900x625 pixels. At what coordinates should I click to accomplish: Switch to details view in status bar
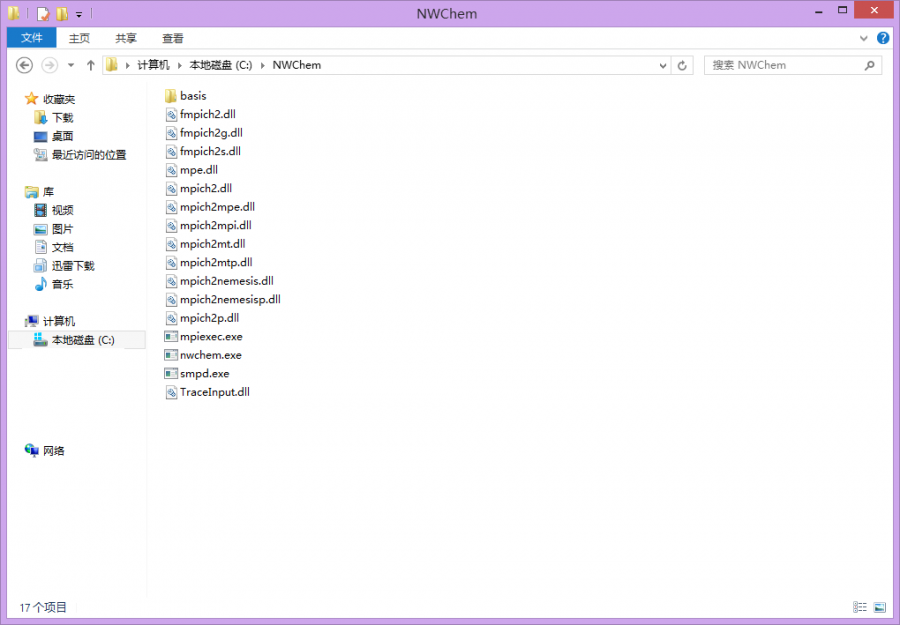coord(860,607)
